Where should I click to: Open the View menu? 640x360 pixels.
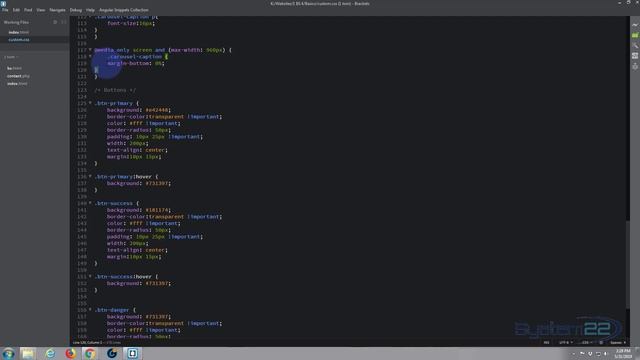[41, 10]
